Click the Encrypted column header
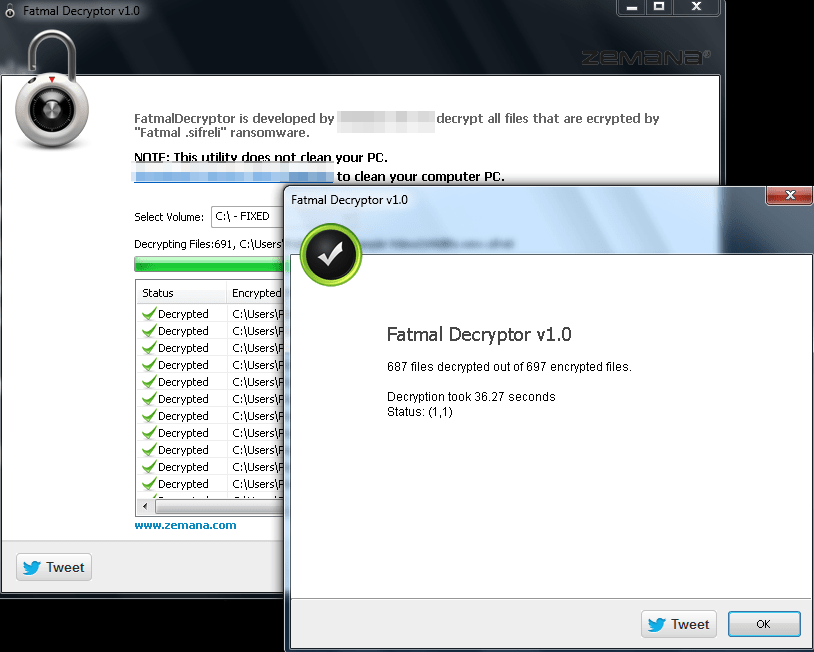This screenshot has height=652, width=814. point(256,293)
